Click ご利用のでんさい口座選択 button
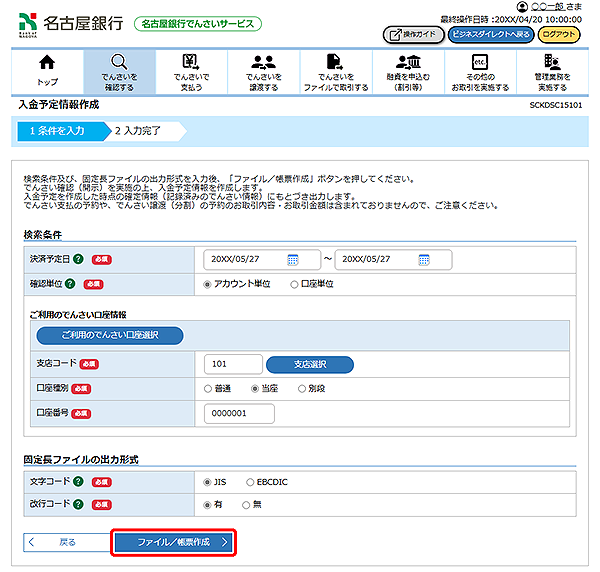The height and width of the screenshot is (572, 600). (110, 335)
